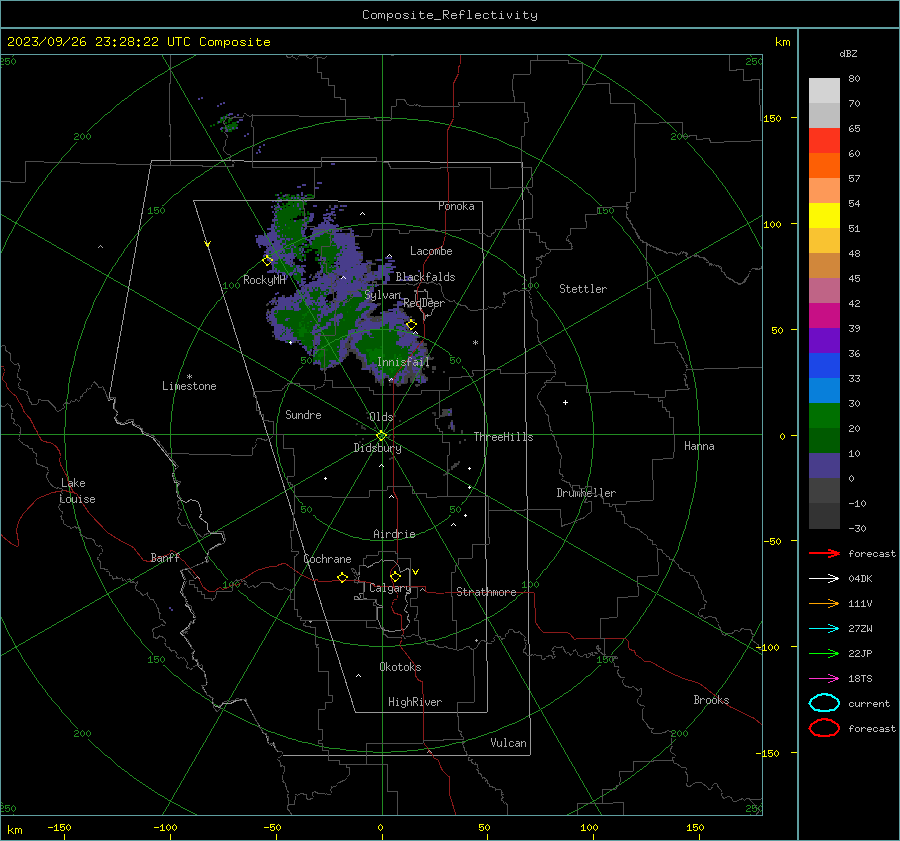This screenshot has width=900, height=841.
Task: Click the Vulcan label
Action: click(508, 743)
